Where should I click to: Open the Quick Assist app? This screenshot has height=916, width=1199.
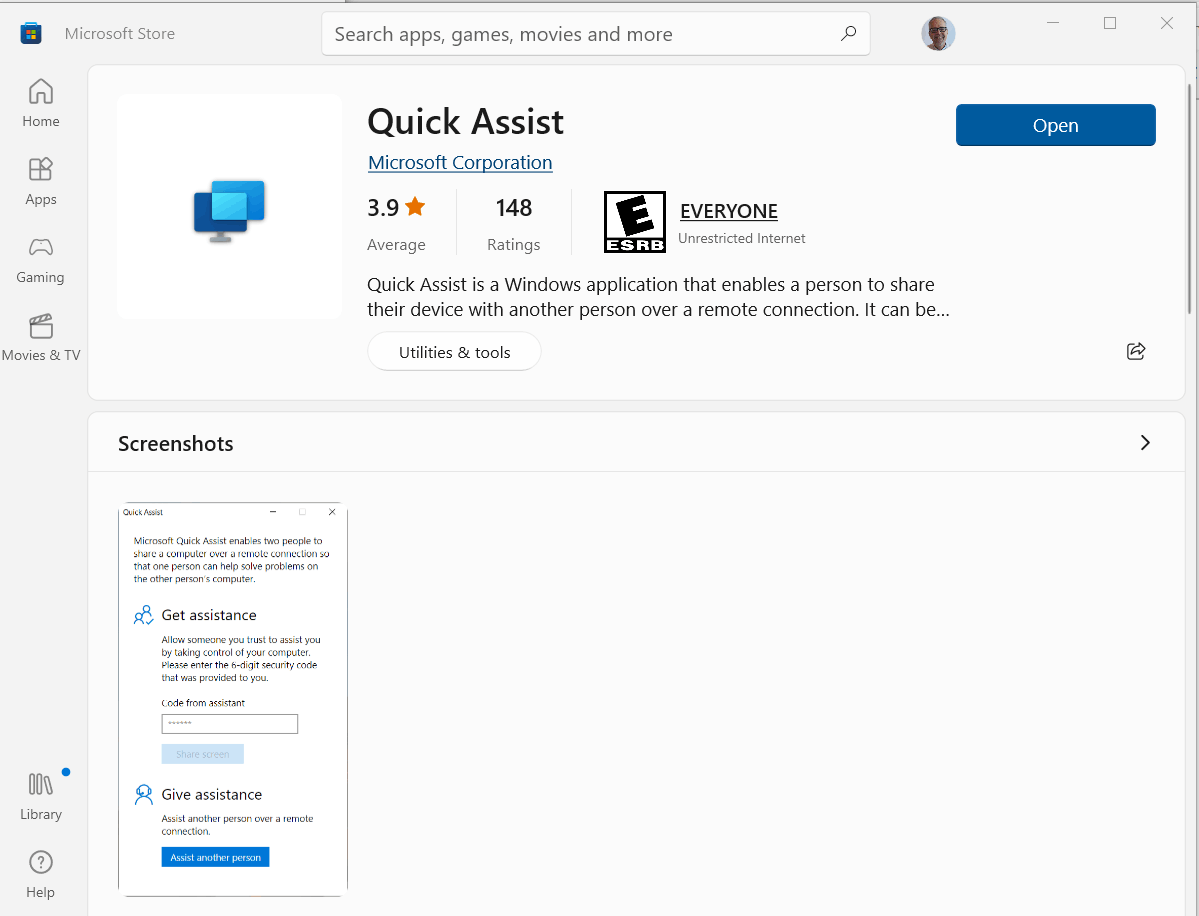pos(1055,125)
